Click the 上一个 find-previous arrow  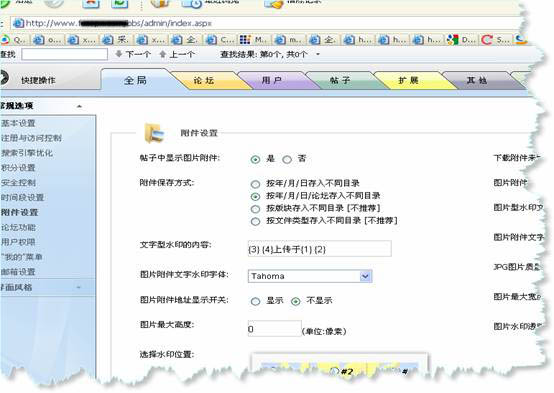click(x=163, y=54)
